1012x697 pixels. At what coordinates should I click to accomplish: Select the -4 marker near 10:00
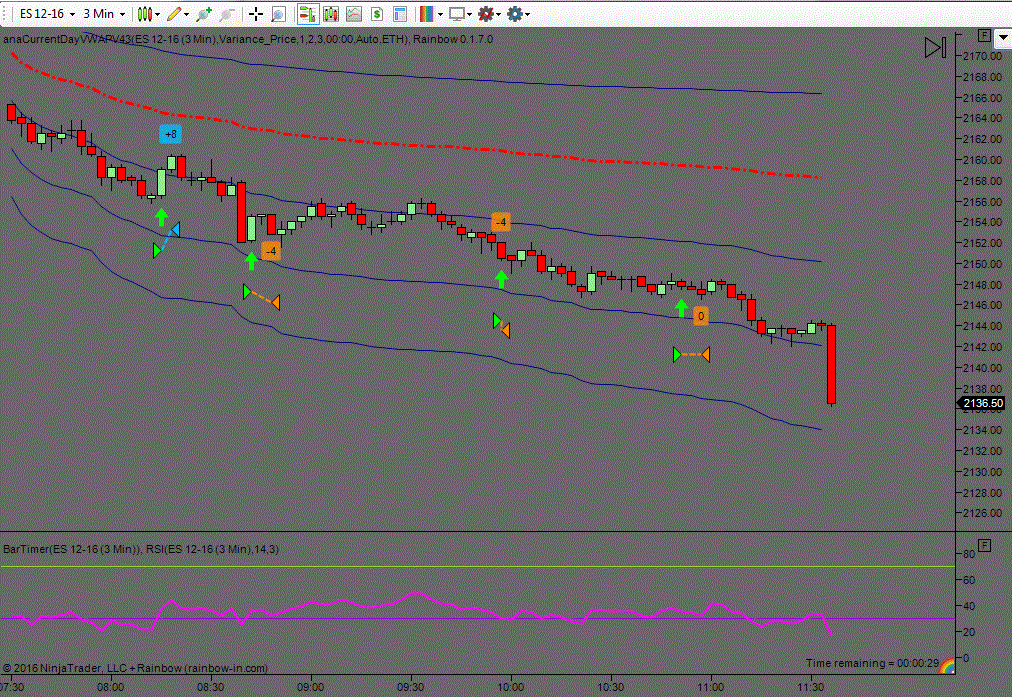(501, 223)
